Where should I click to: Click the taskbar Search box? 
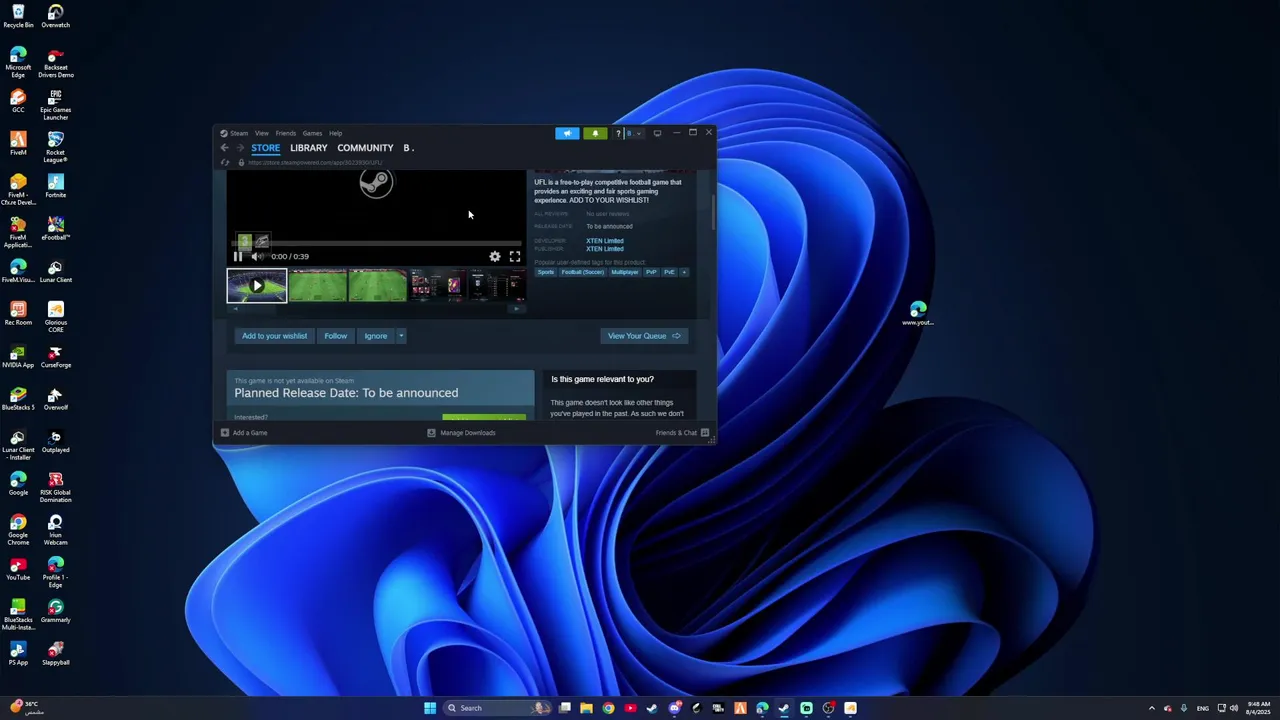click(x=499, y=708)
